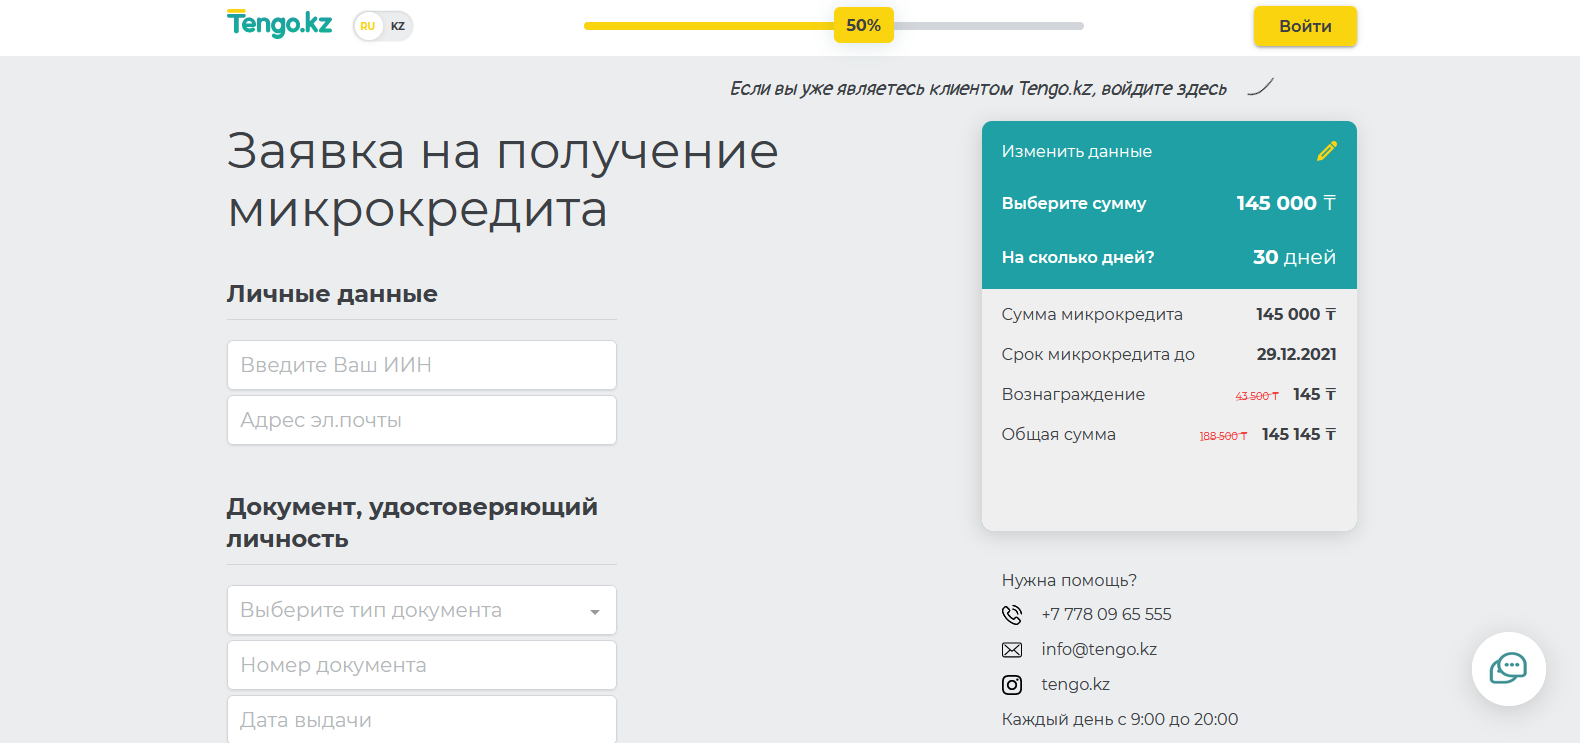
Task: Click the Instagram icon
Action: coord(1012,685)
